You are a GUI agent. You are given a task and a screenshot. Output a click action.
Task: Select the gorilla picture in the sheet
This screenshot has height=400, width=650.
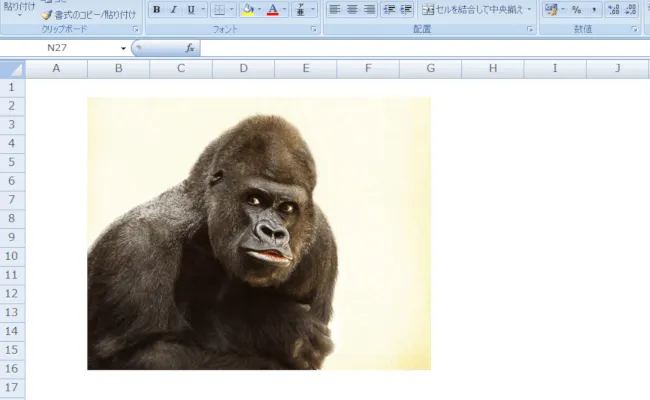259,233
